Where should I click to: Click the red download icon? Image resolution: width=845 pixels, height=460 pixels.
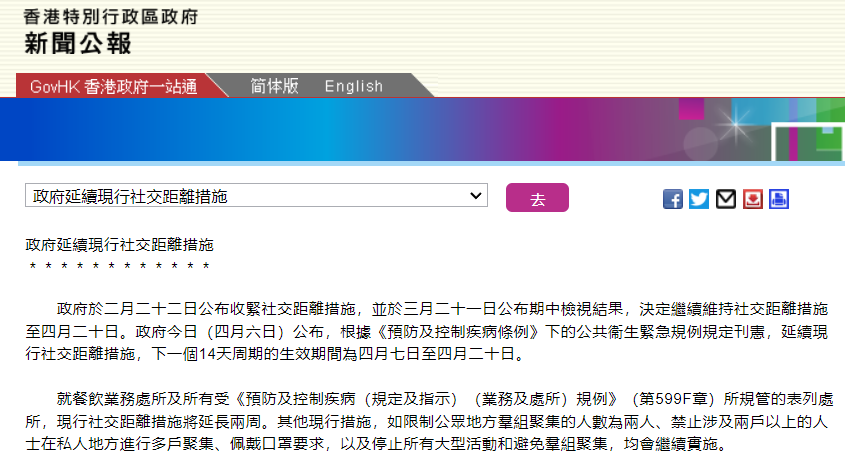tap(752, 198)
